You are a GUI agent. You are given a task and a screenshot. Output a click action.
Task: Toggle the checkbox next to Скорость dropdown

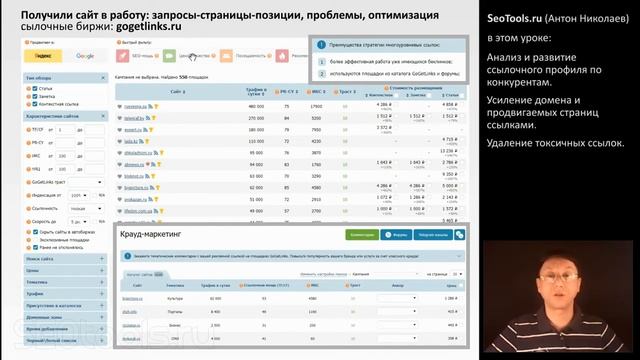95,222
